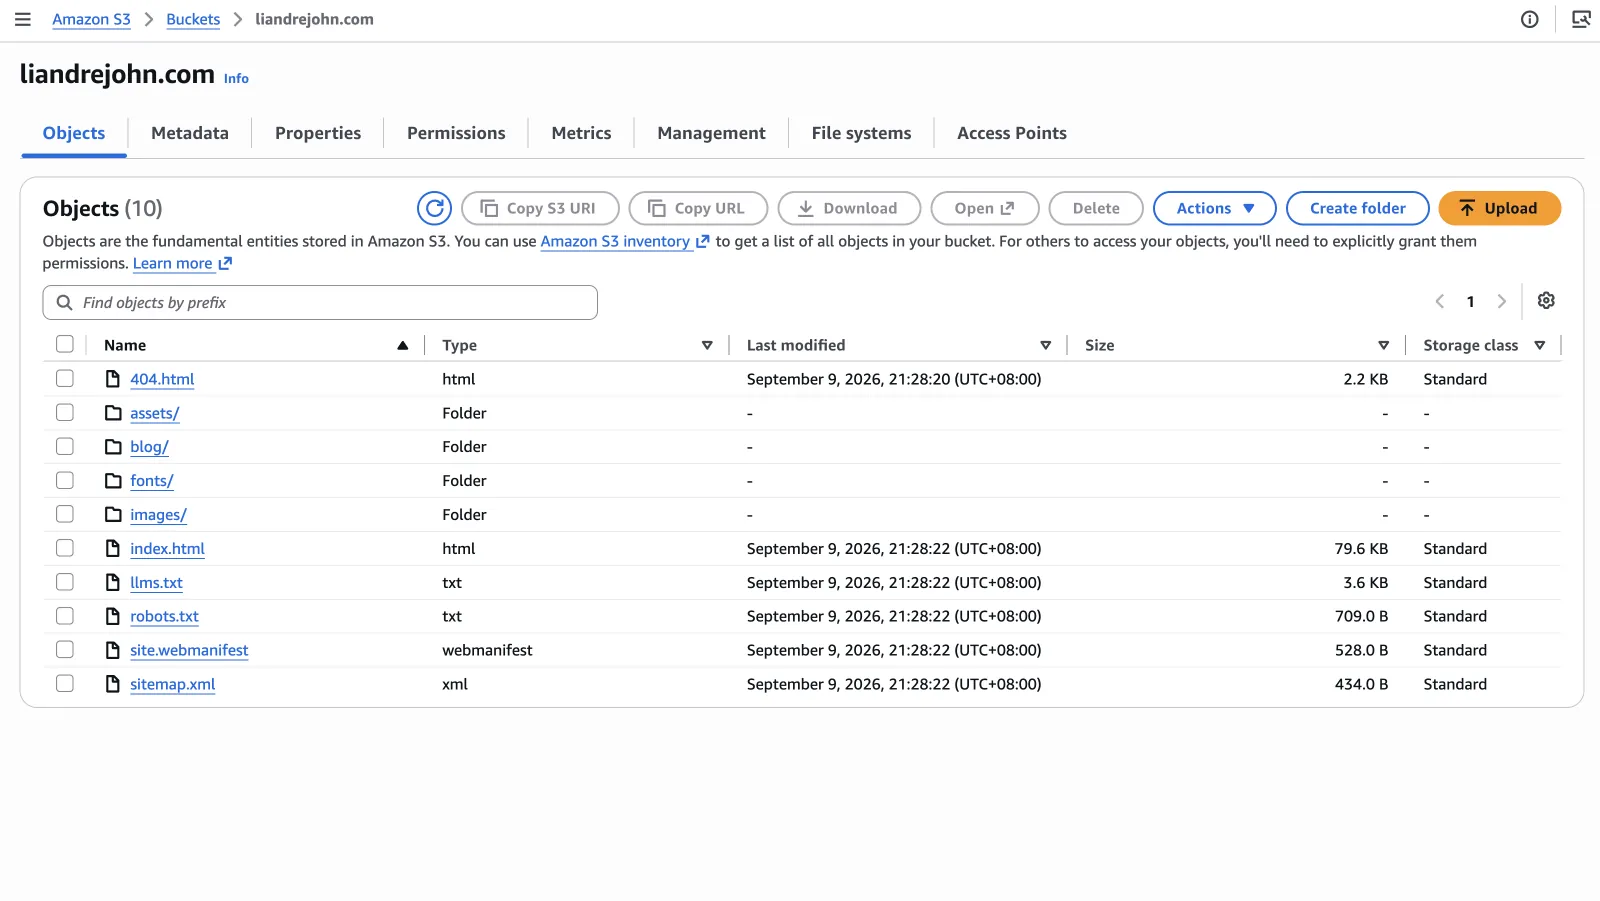This screenshot has height=901, width=1600.
Task: Click the external link icon after Amazon S3 inventory
Action: [x=703, y=242]
